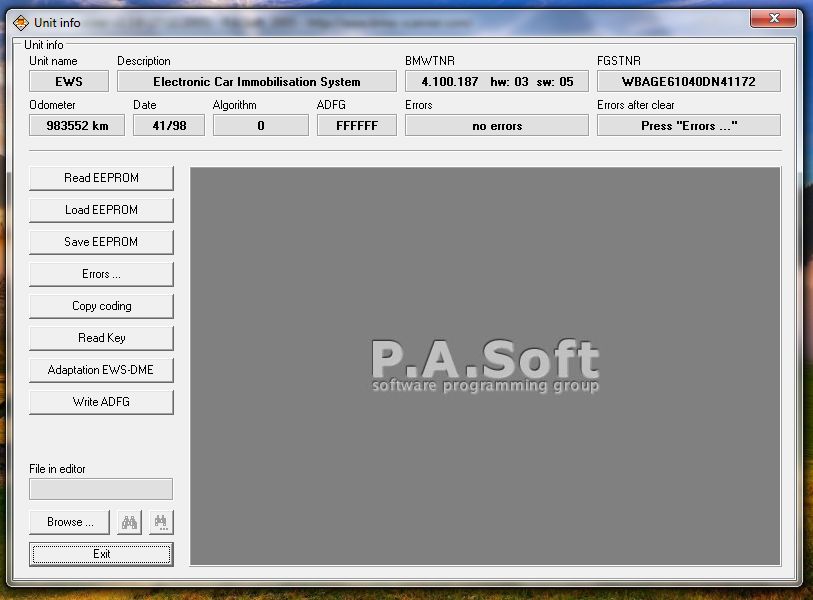
Task: Click the binoculars find-next icon with dots
Action: pyautogui.click(x=161, y=522)
